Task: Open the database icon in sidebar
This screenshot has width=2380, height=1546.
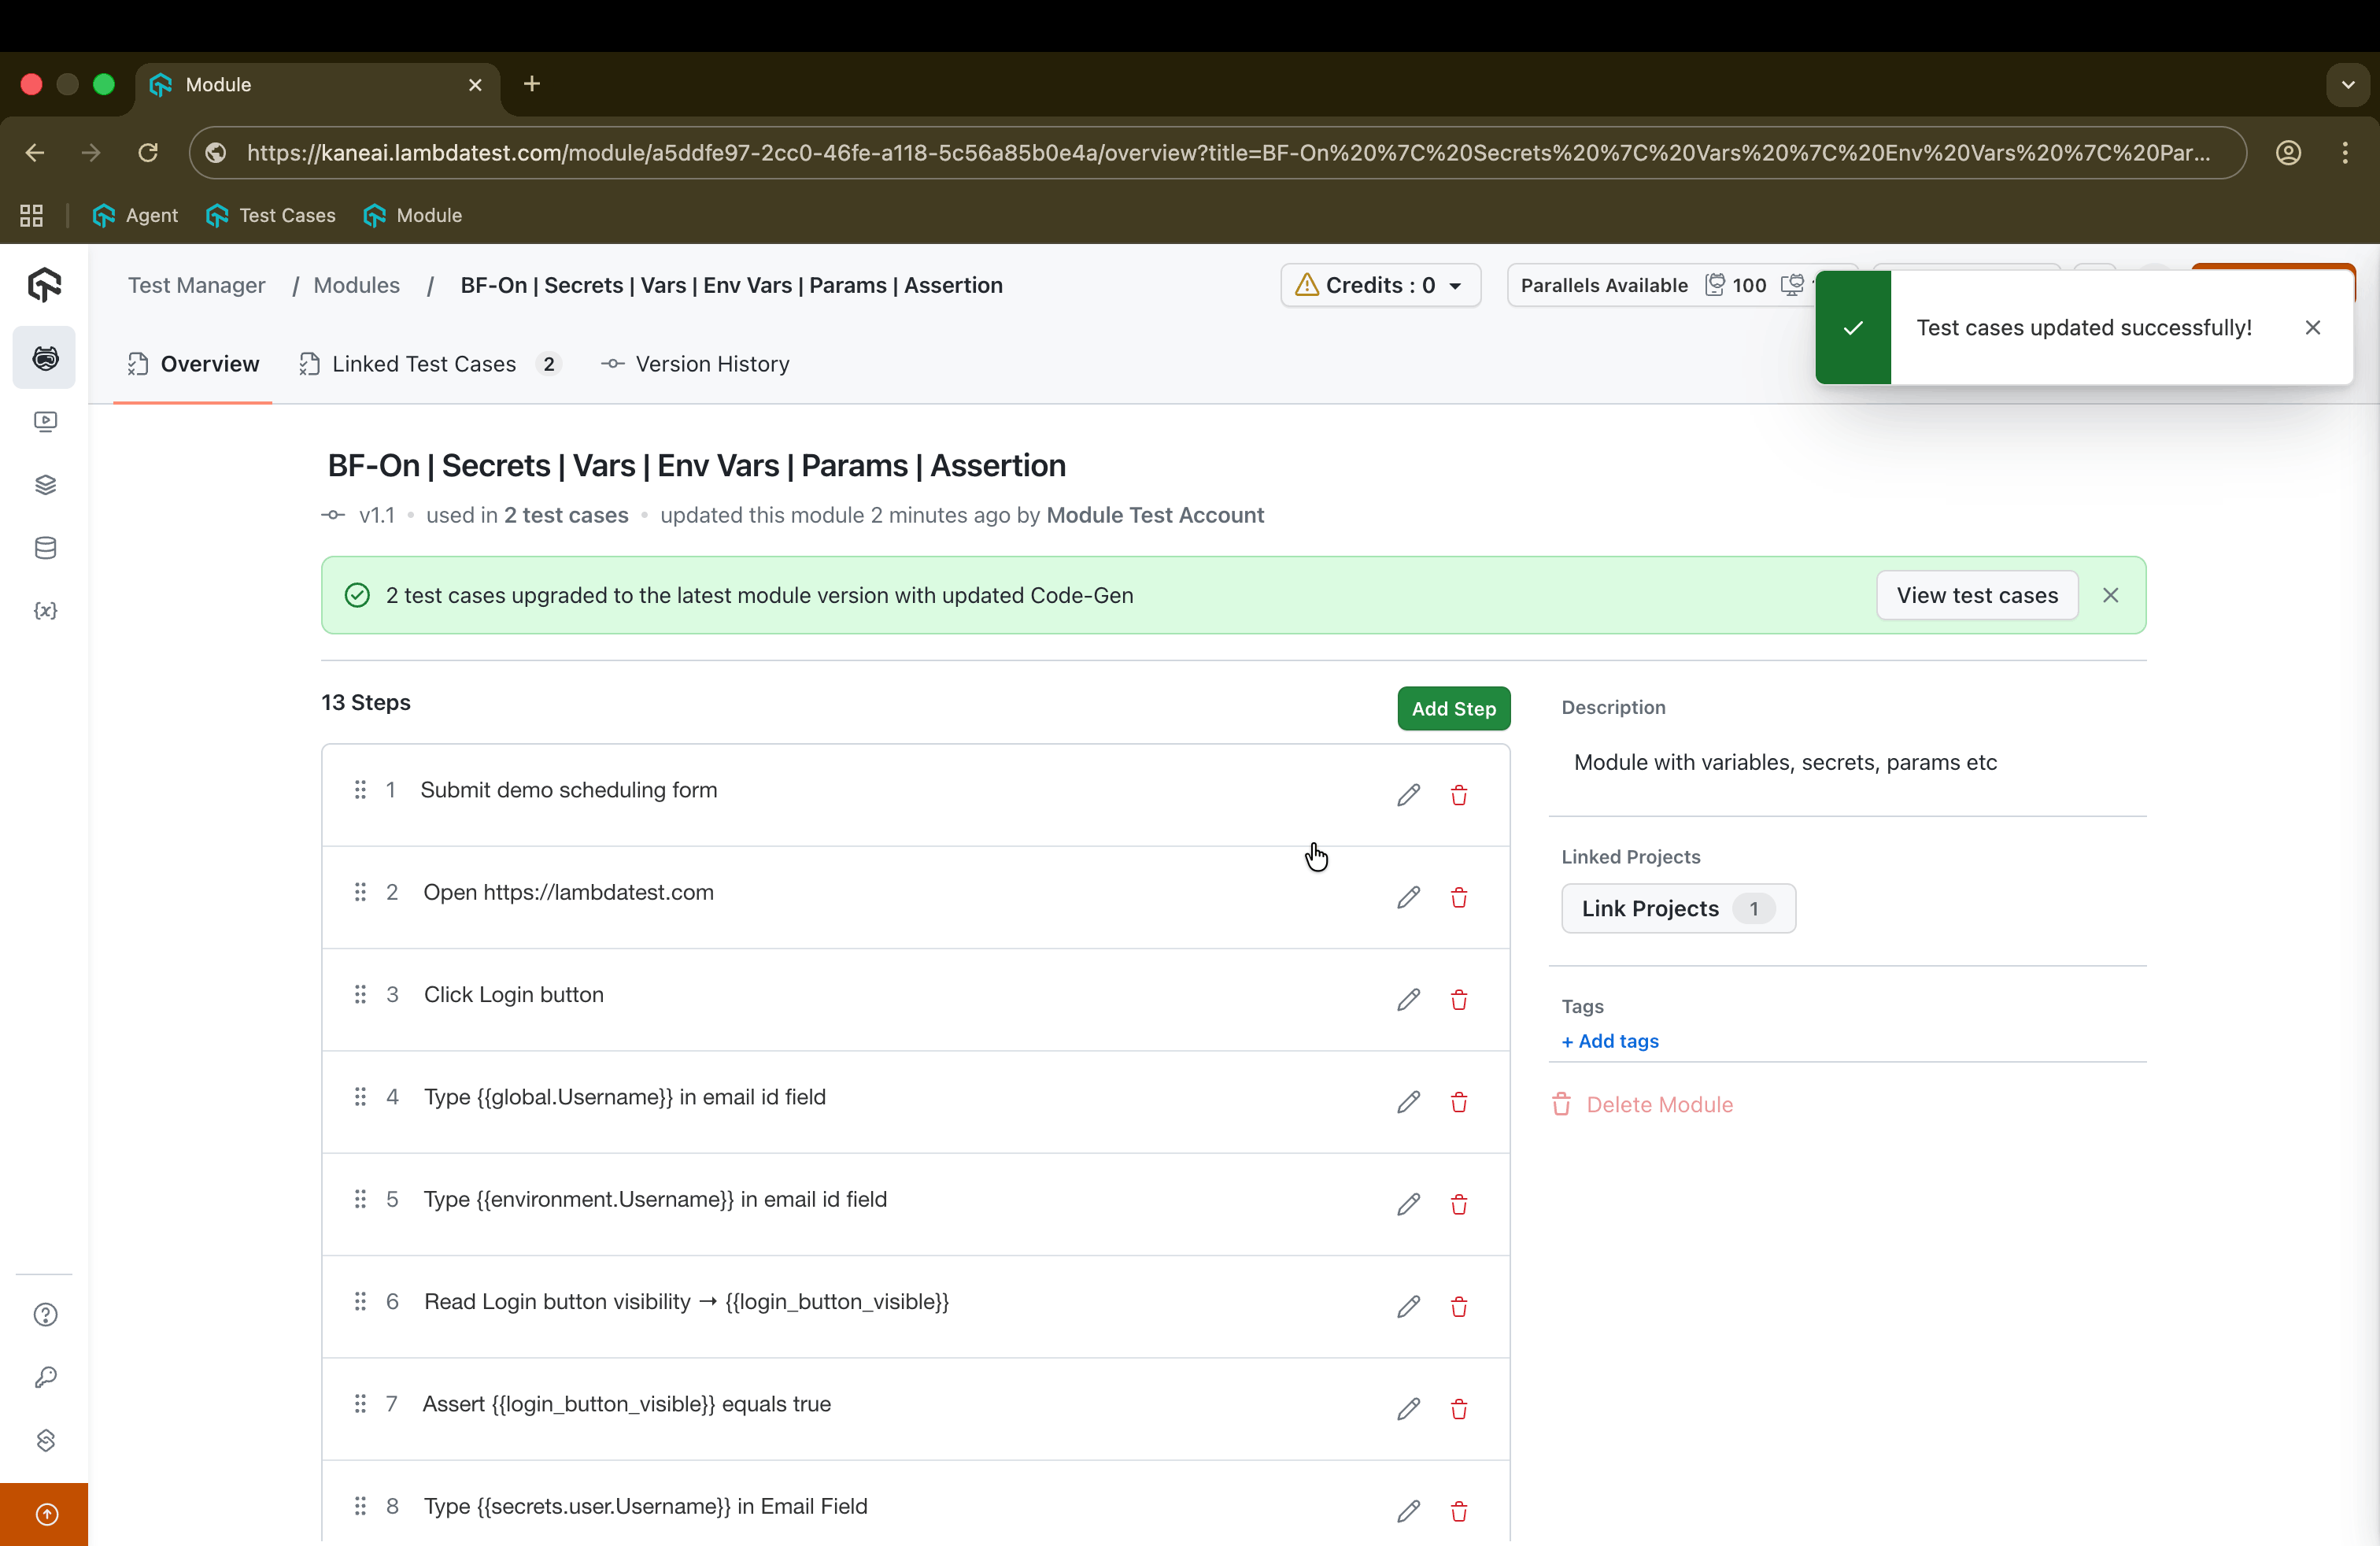Action: pos(45,548)
